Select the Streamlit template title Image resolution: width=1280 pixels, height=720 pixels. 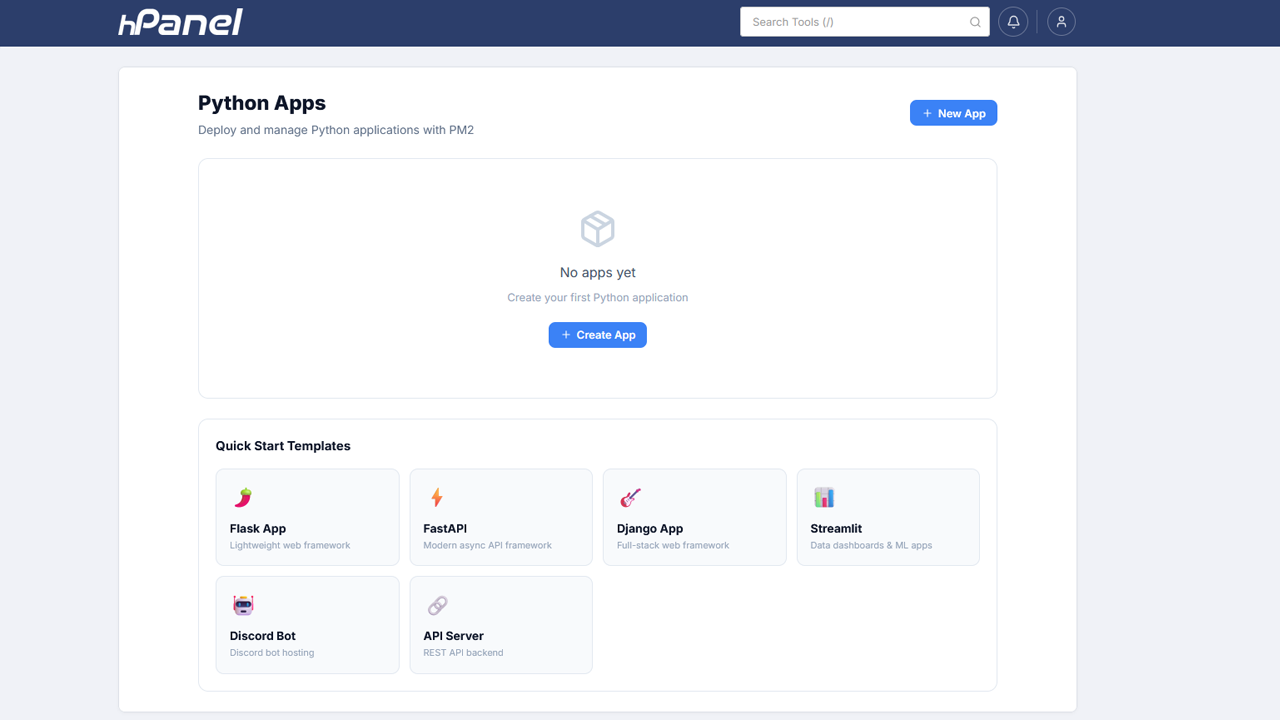coord(836,528)
